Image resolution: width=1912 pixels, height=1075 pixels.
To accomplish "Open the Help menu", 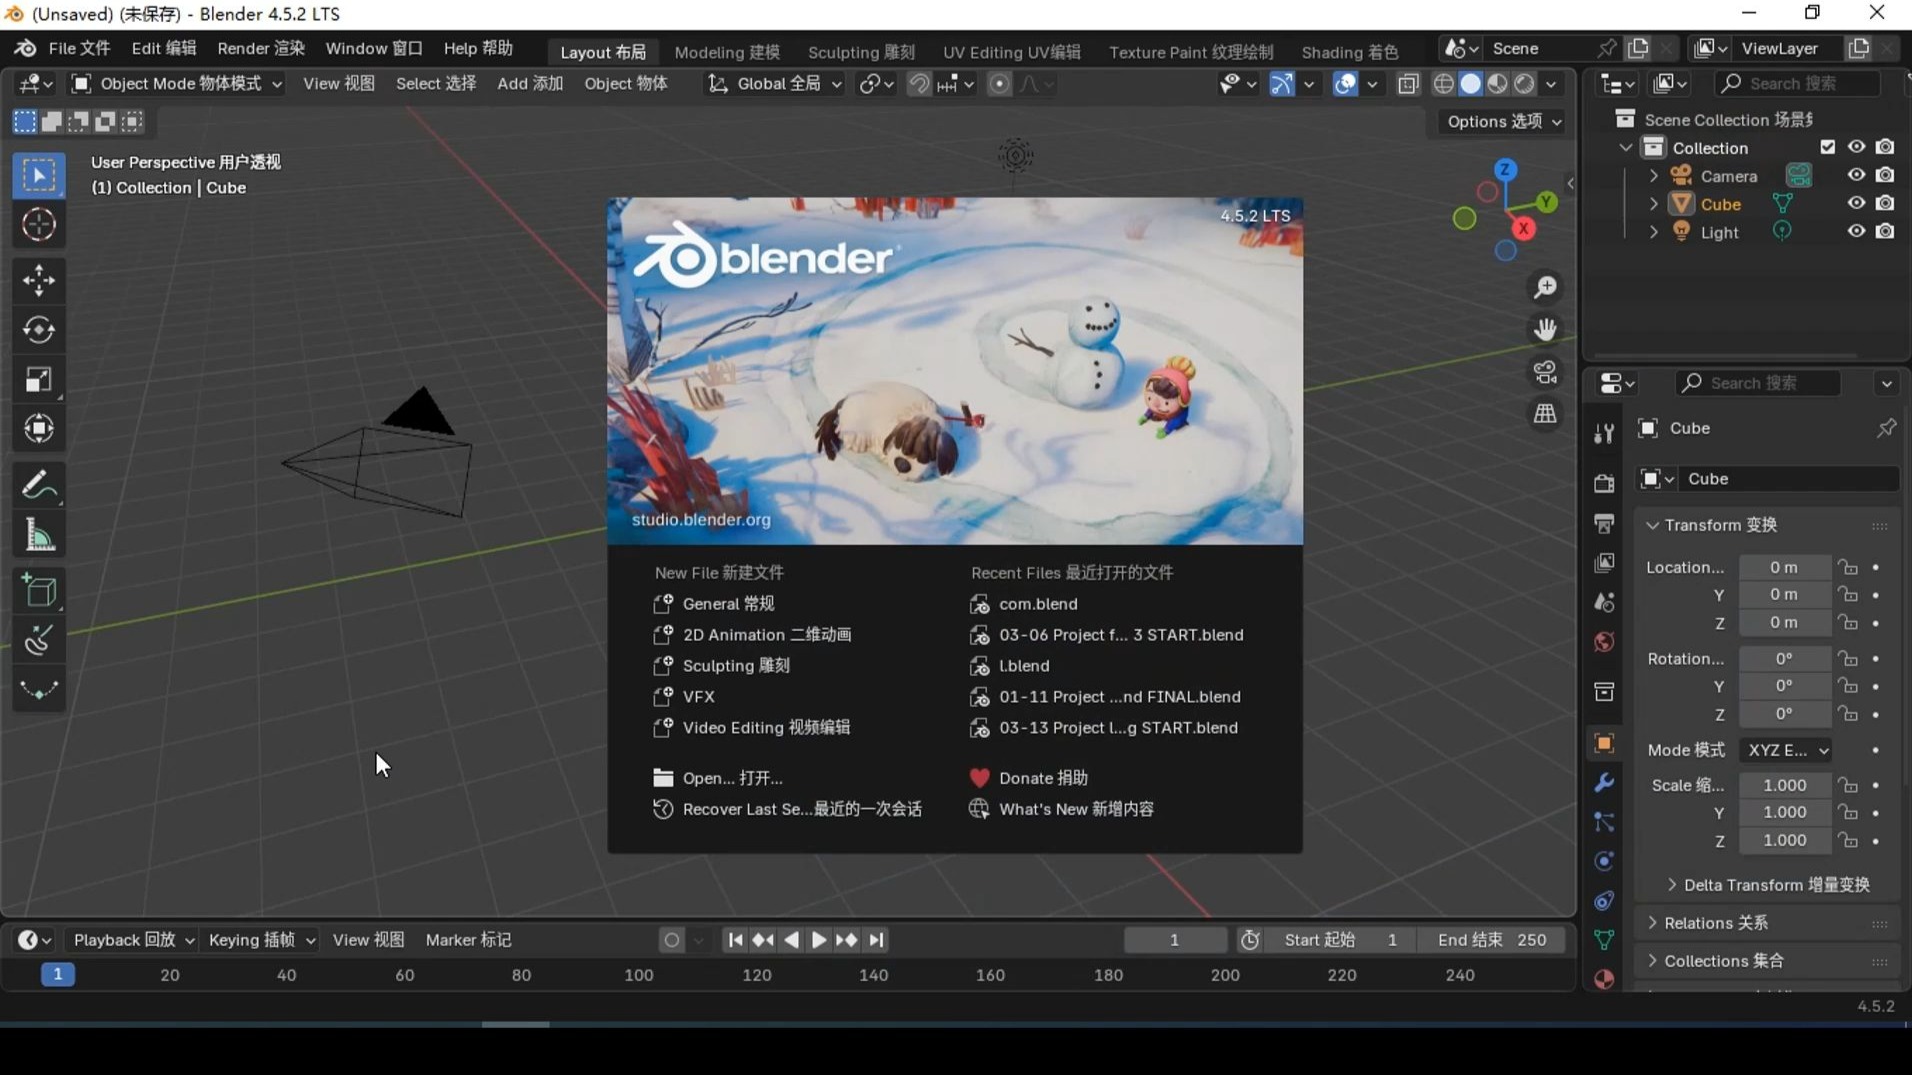I will (477, 48).
